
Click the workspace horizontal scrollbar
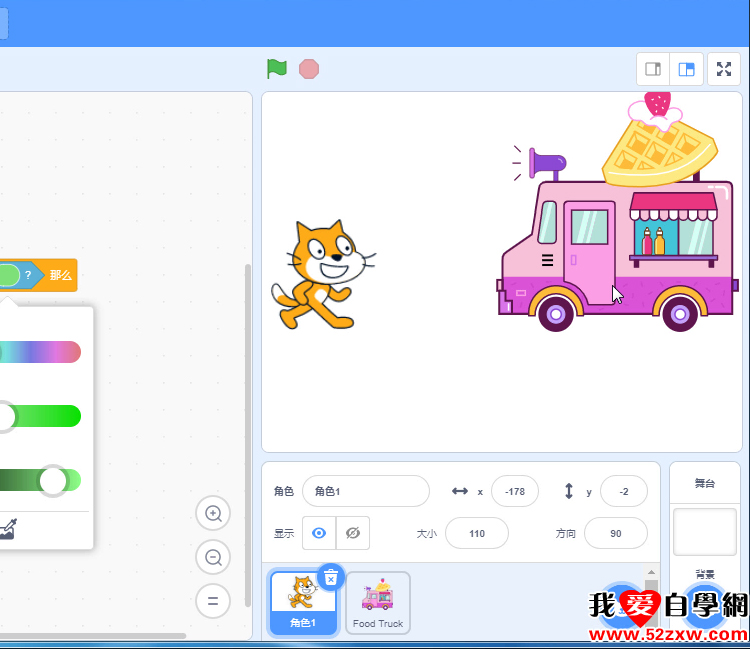(x=93, y=636)
